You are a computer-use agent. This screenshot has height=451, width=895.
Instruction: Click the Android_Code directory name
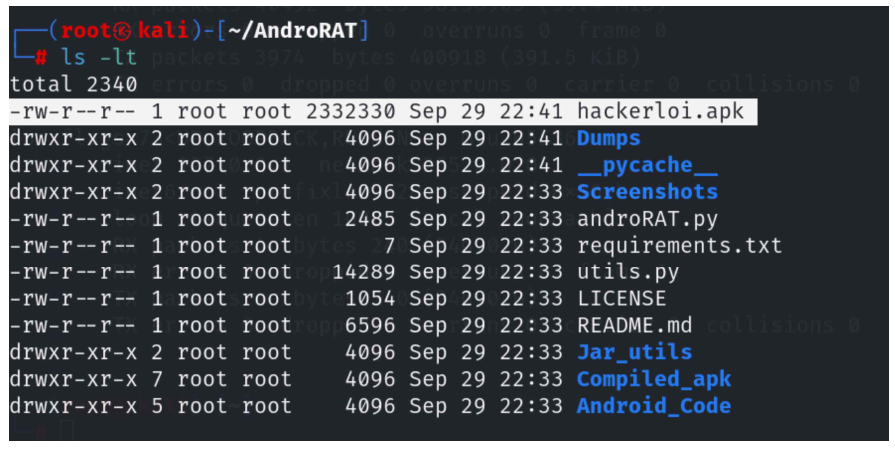[x=654, y=406]
